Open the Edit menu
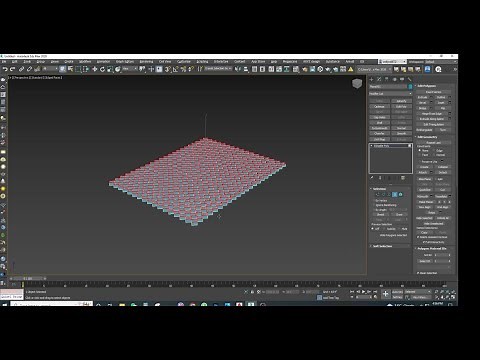This screenshot has height=360, width=480. pyautogui.click(x=15, y=62)
